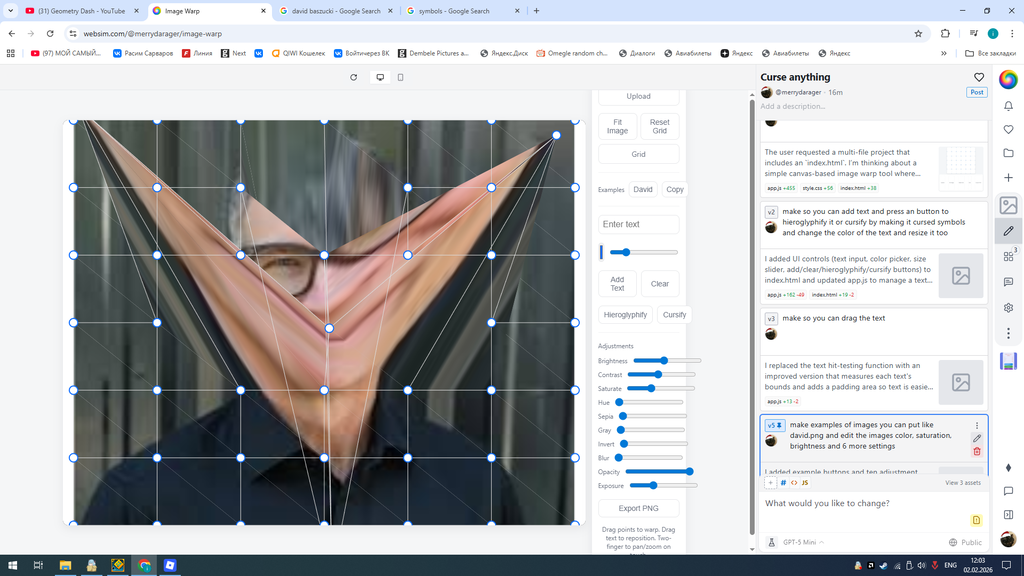The width and height of the screenshot is (1024, 576).
Task: Open notifications bell in websim sidebar
Action: tap(1008, 105)
